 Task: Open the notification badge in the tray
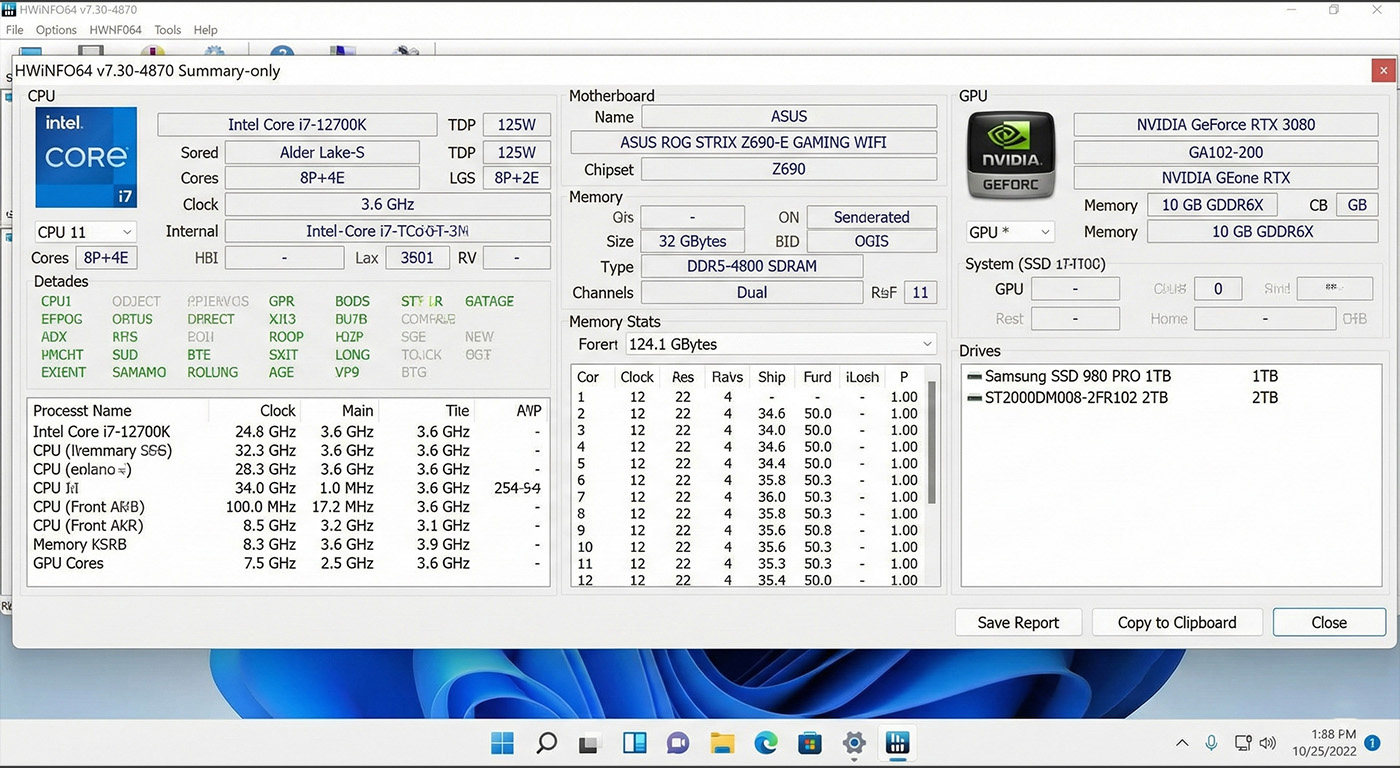(x=1373, y=743)
